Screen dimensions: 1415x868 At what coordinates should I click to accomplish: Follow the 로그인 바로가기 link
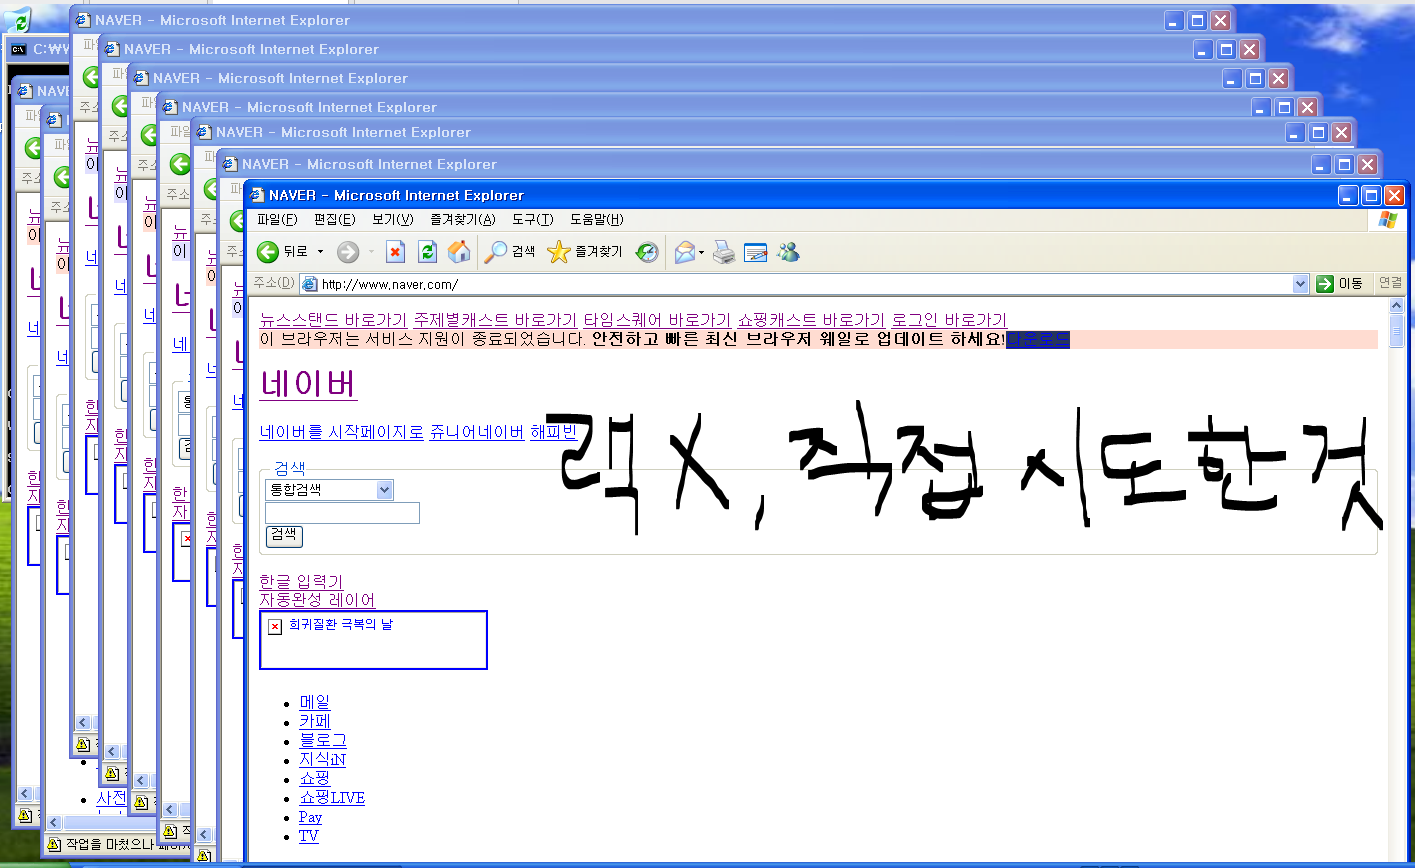pos(949,320)
